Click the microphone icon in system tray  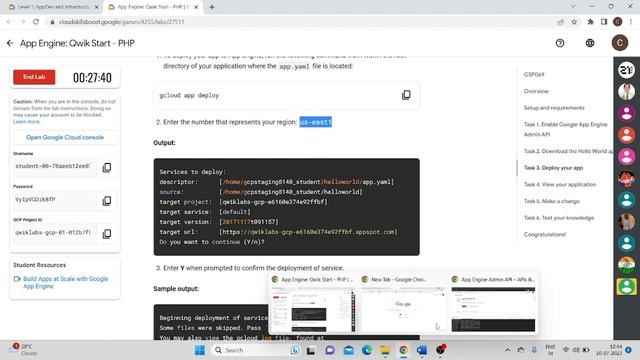point(534,350)
